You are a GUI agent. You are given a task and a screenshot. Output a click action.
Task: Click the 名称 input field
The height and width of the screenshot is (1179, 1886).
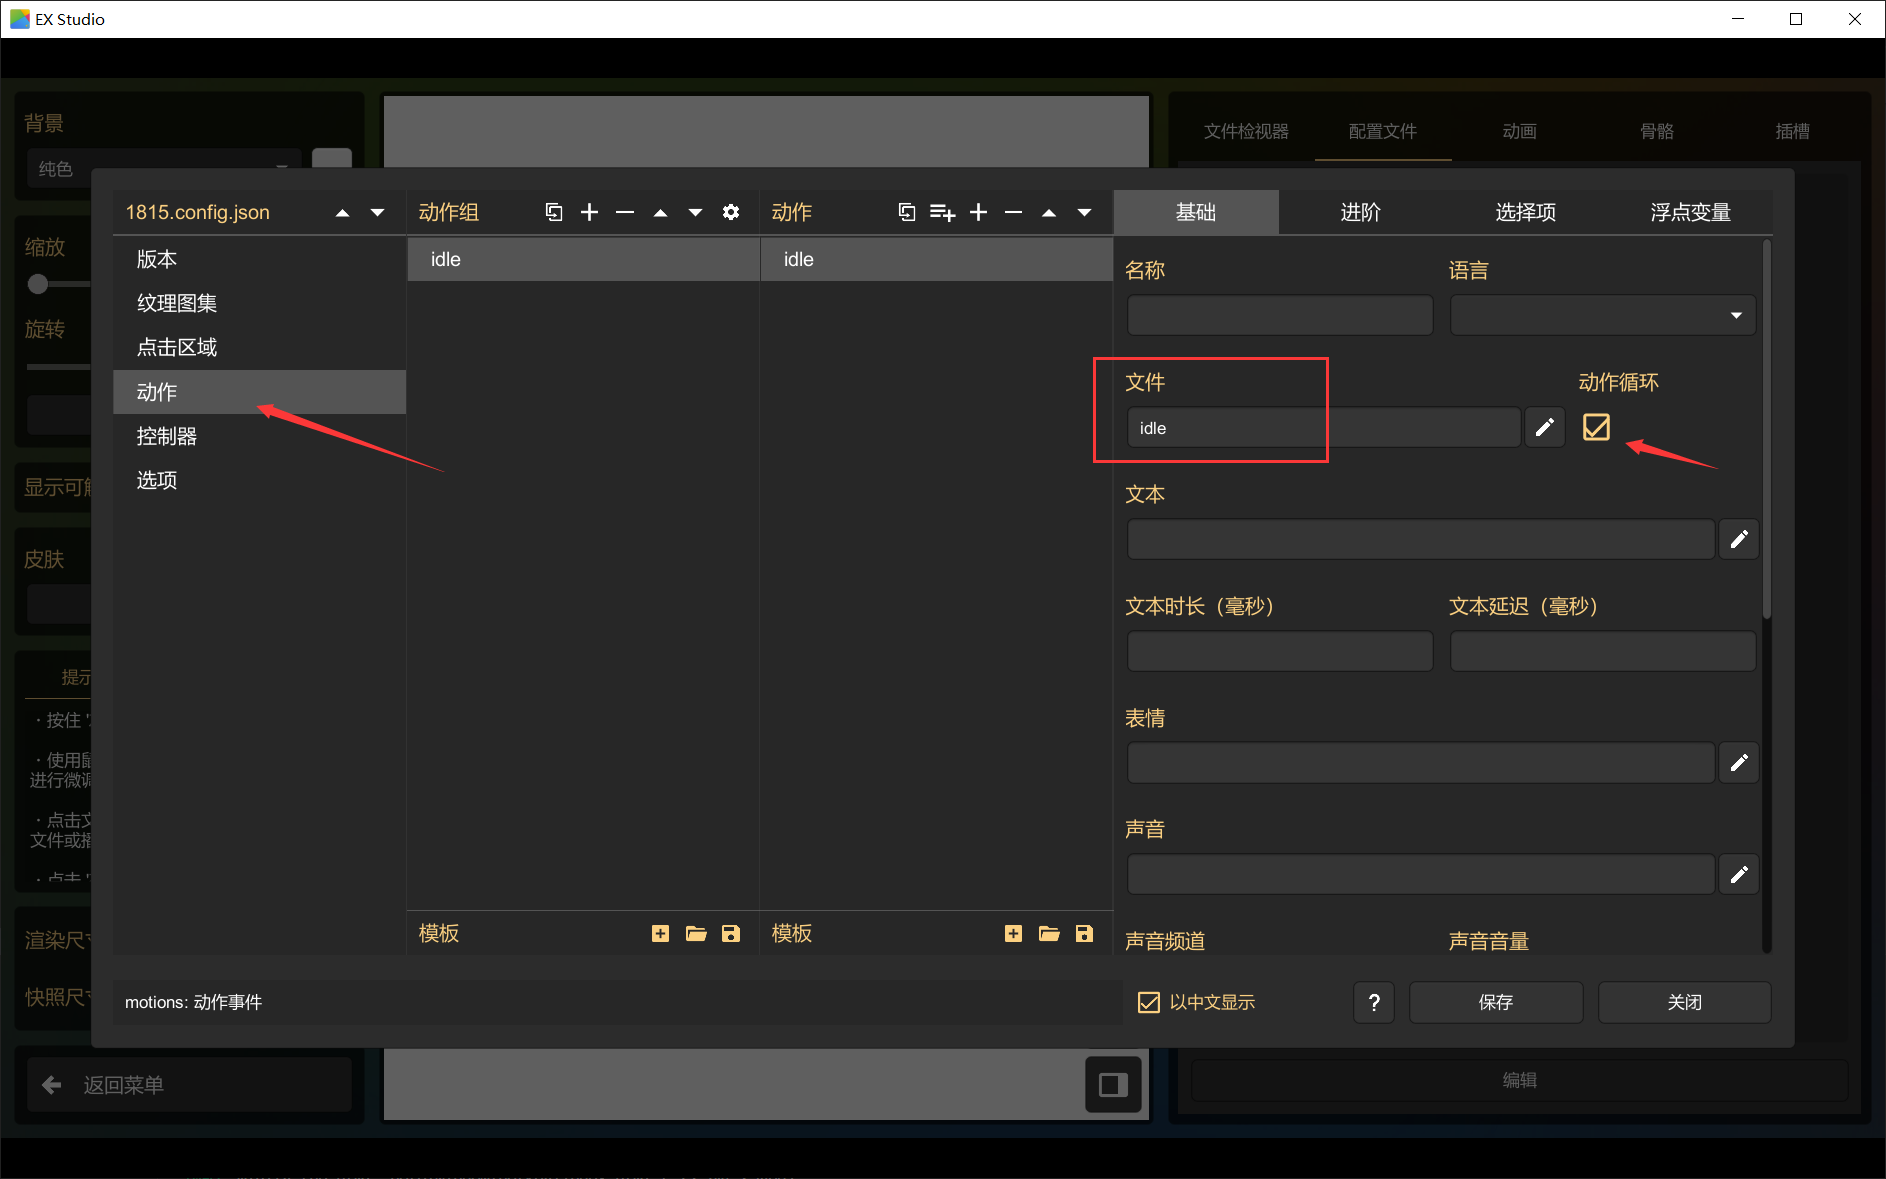coord(1280,315)
